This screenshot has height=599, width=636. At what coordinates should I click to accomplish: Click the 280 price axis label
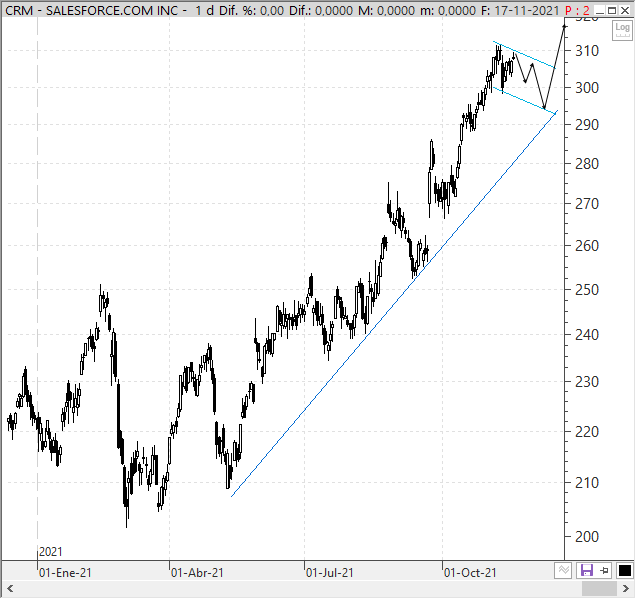click(x=587, y=164)
